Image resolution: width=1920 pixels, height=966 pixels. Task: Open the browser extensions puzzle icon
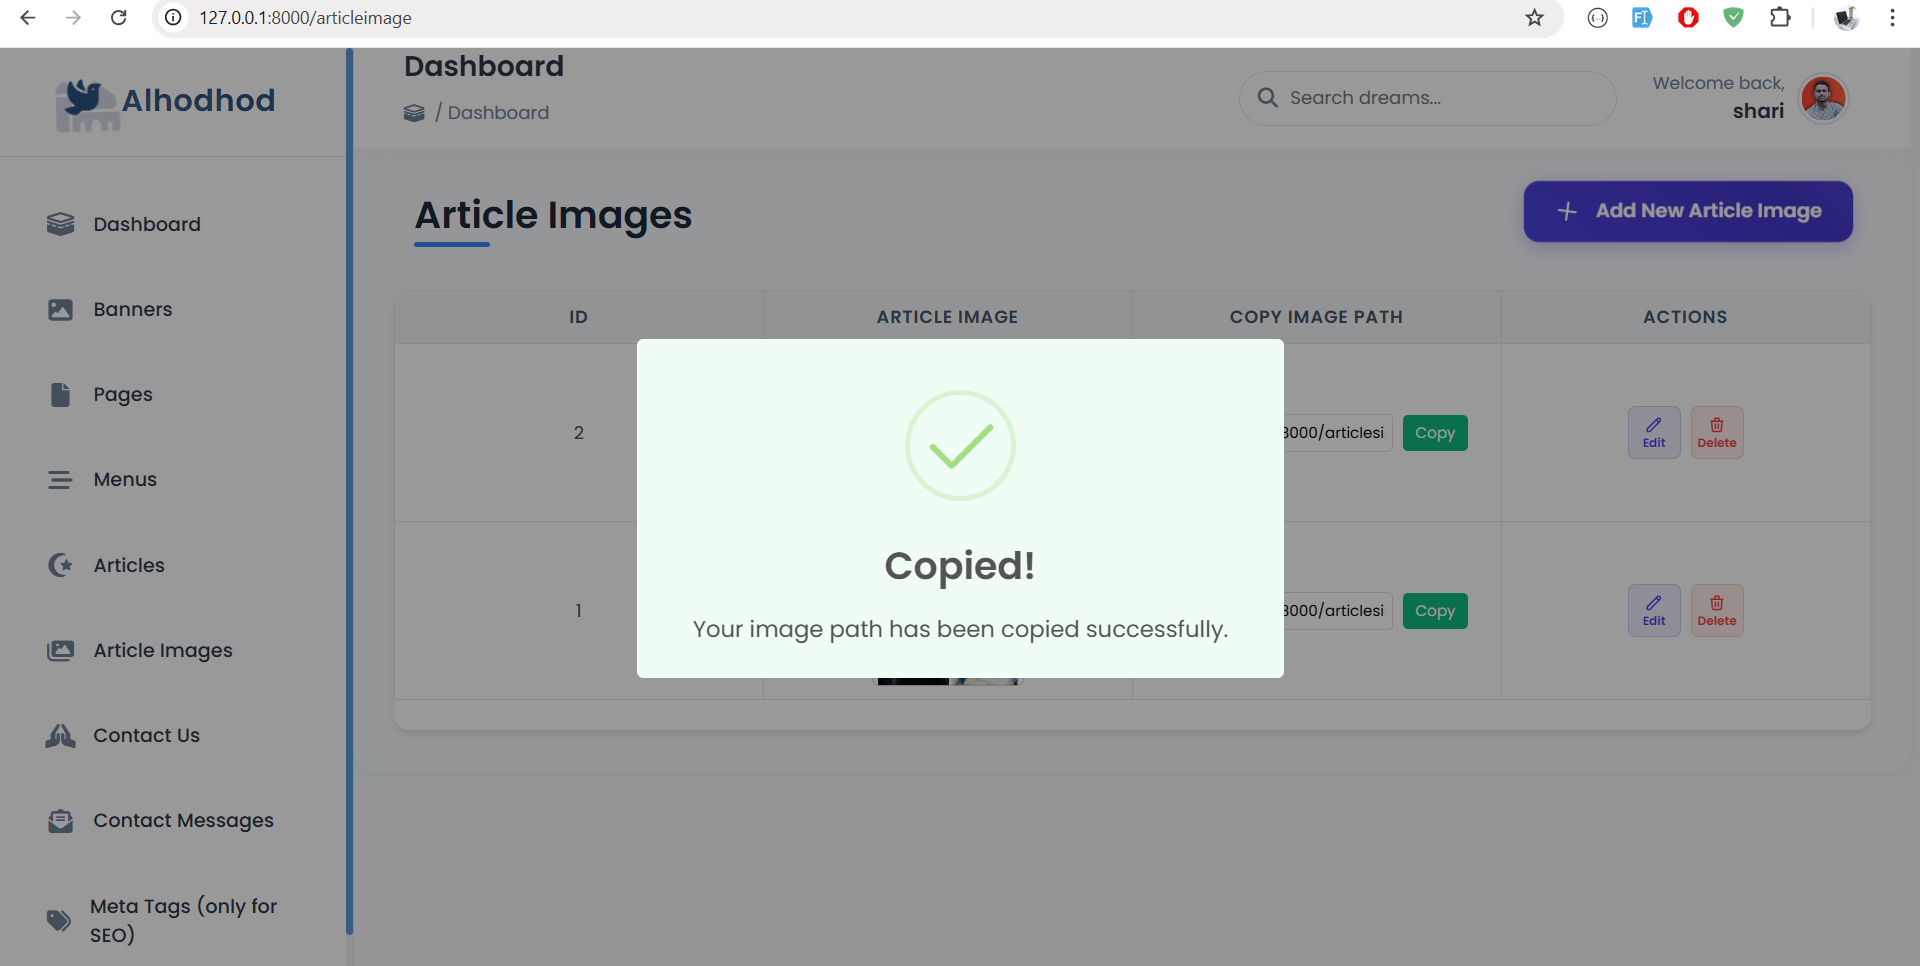tap(1780, 18)
